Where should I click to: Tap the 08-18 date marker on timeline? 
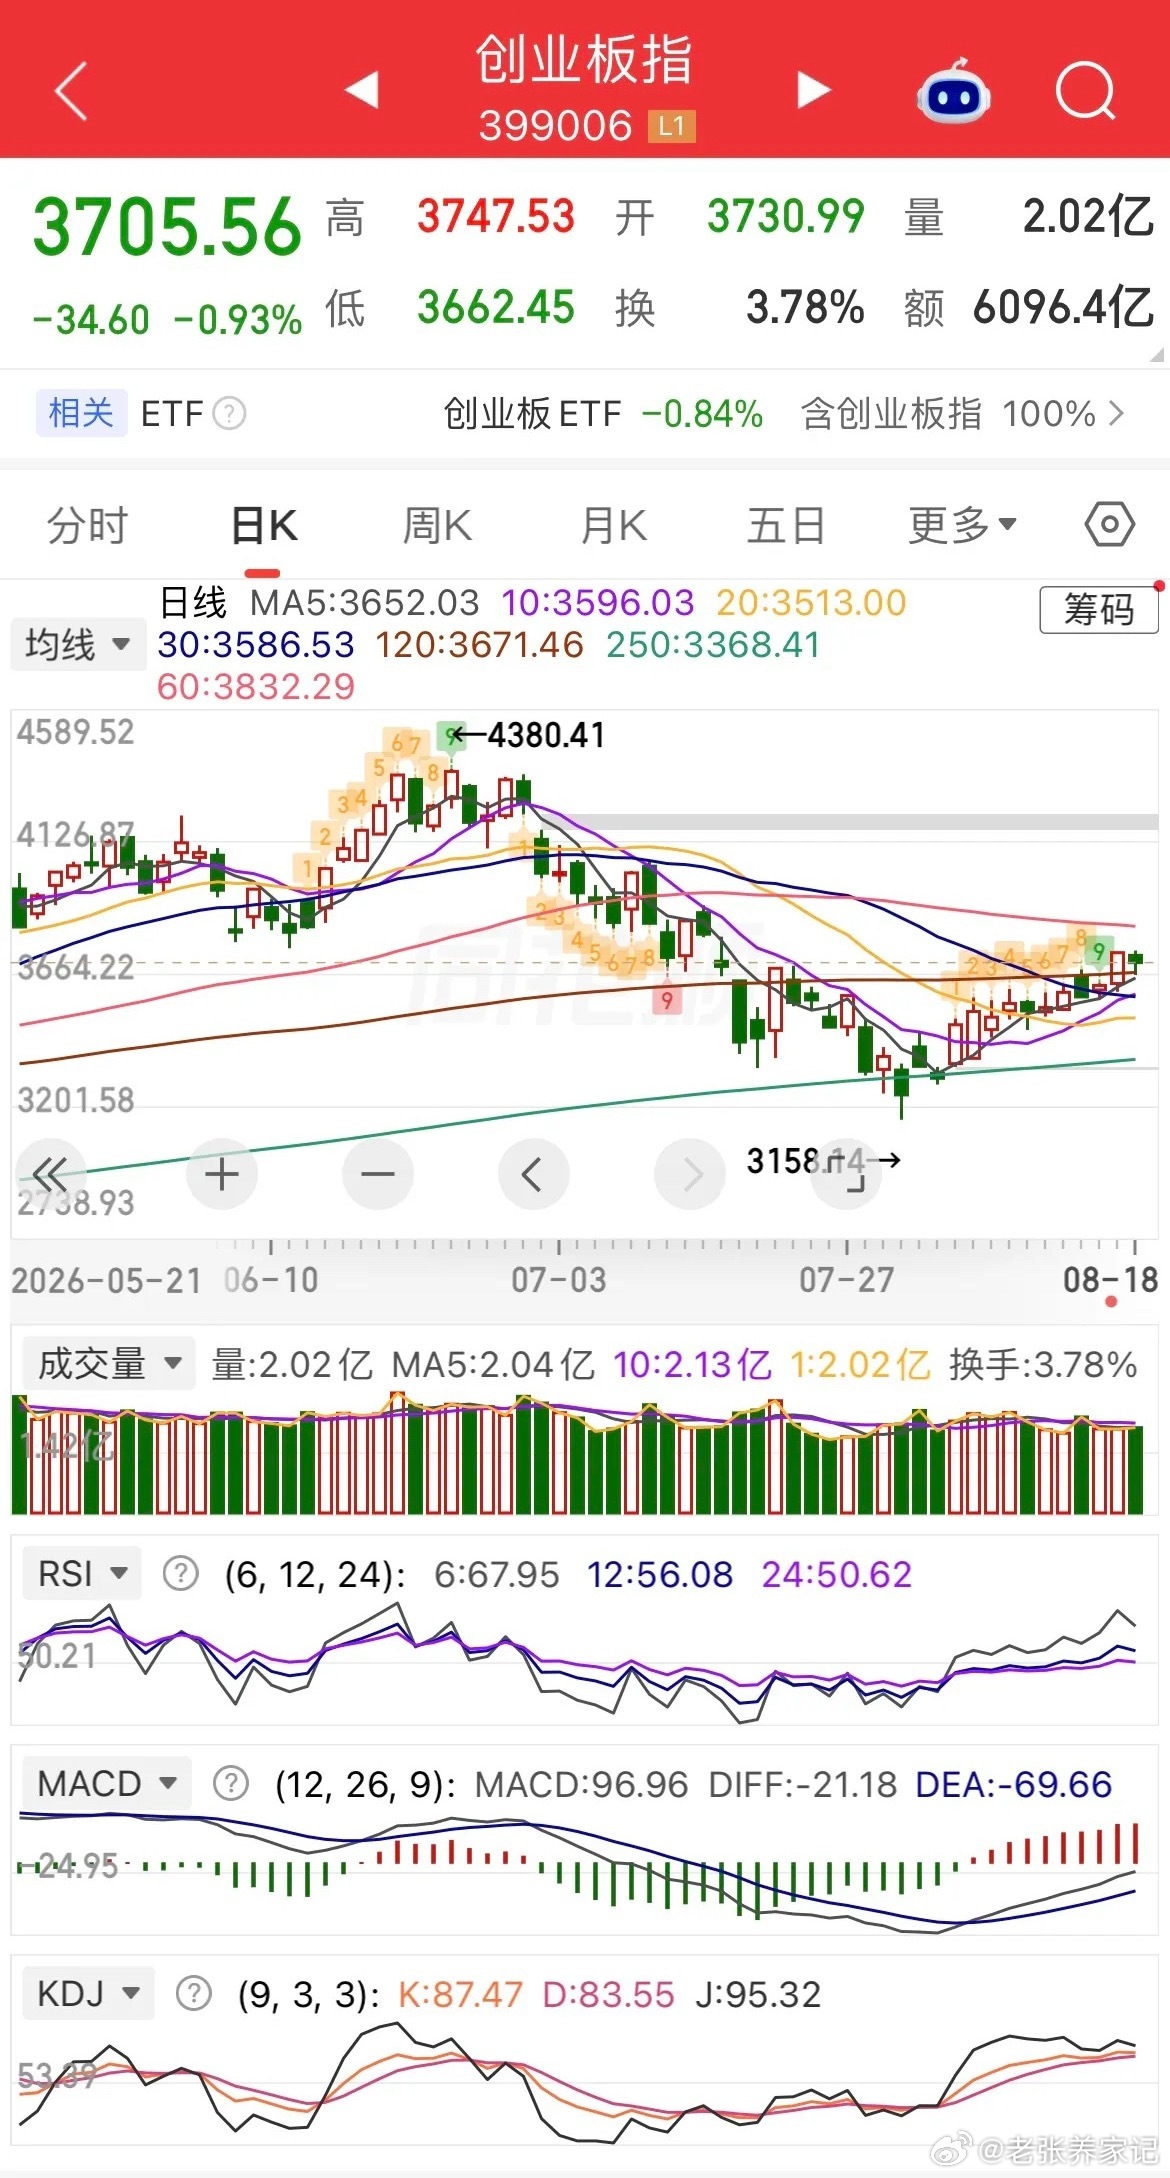click(1111, 1279)
